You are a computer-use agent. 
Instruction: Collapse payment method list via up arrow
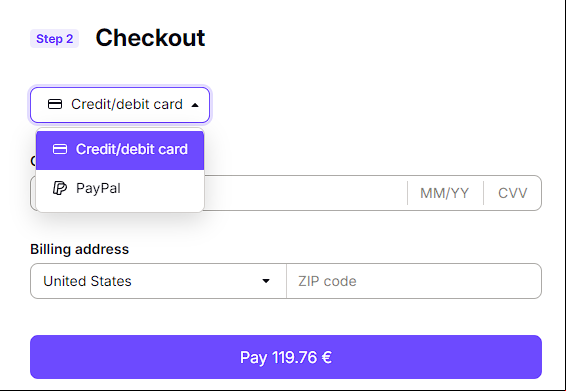195,105
